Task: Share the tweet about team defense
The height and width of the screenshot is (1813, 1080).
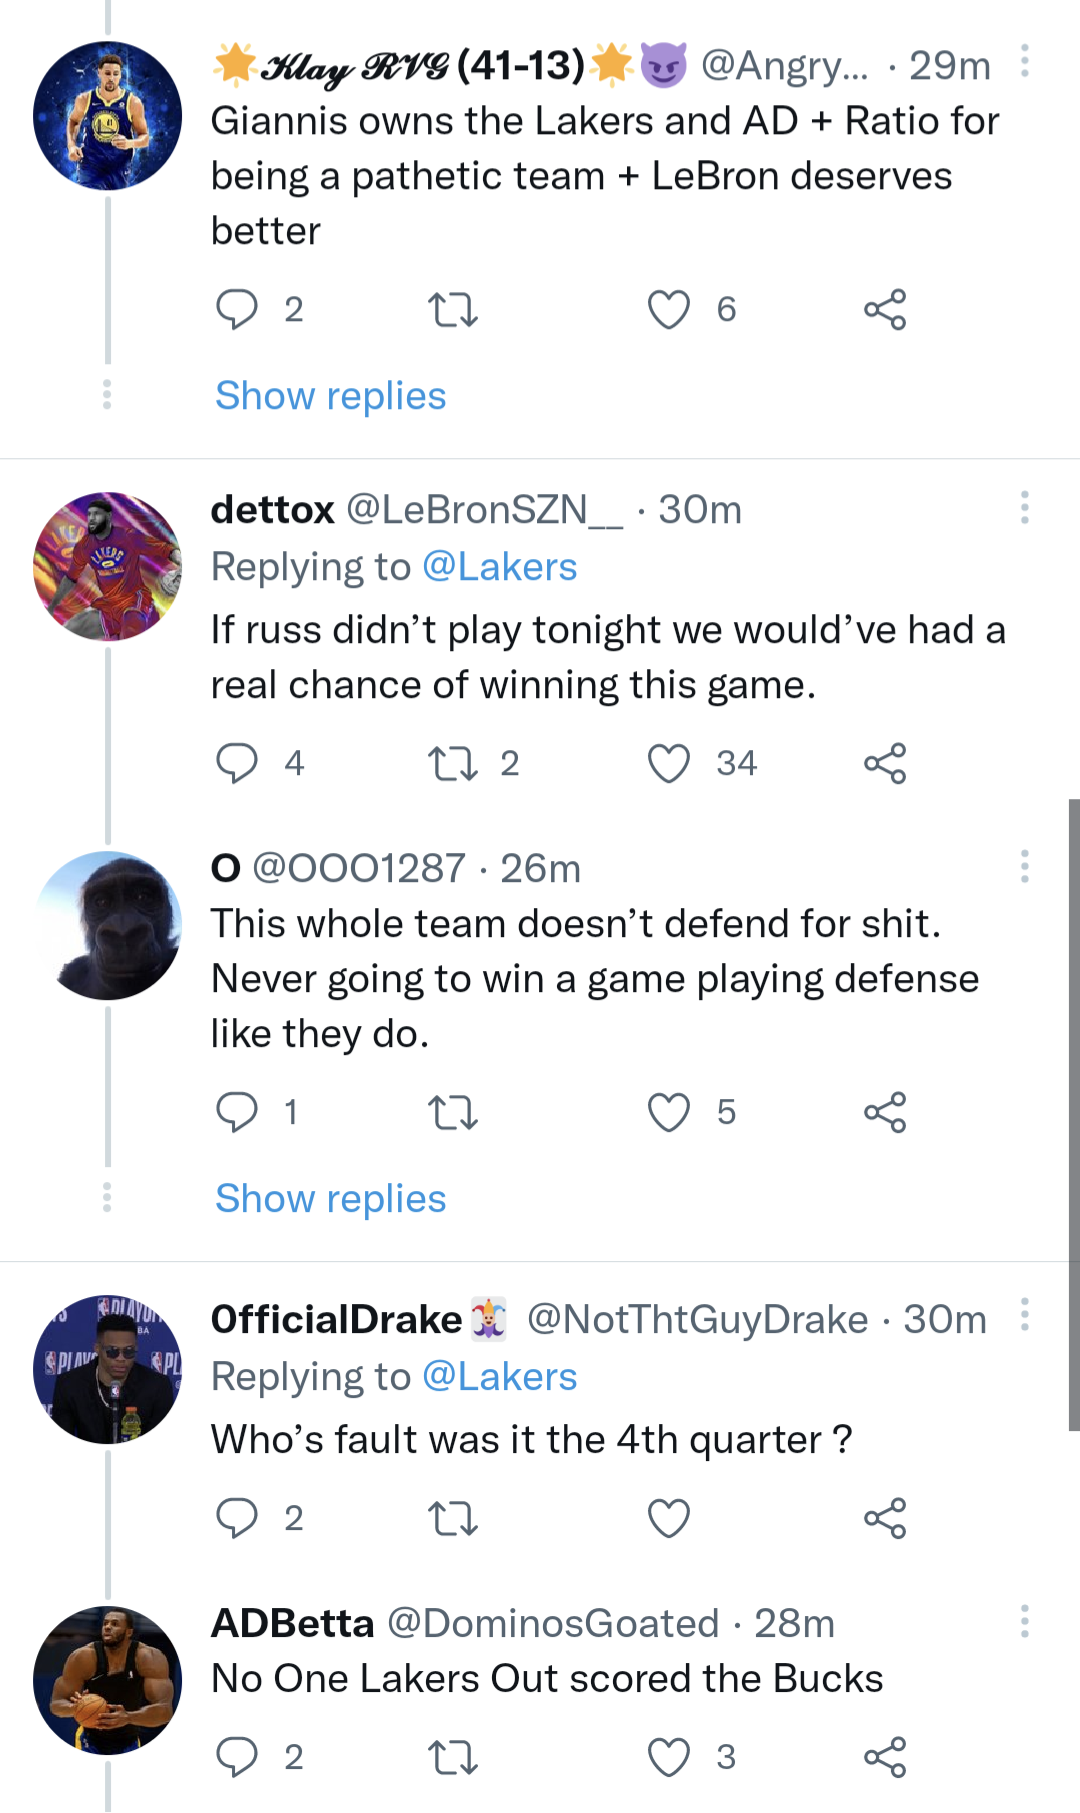Action: coord(885,1112)
